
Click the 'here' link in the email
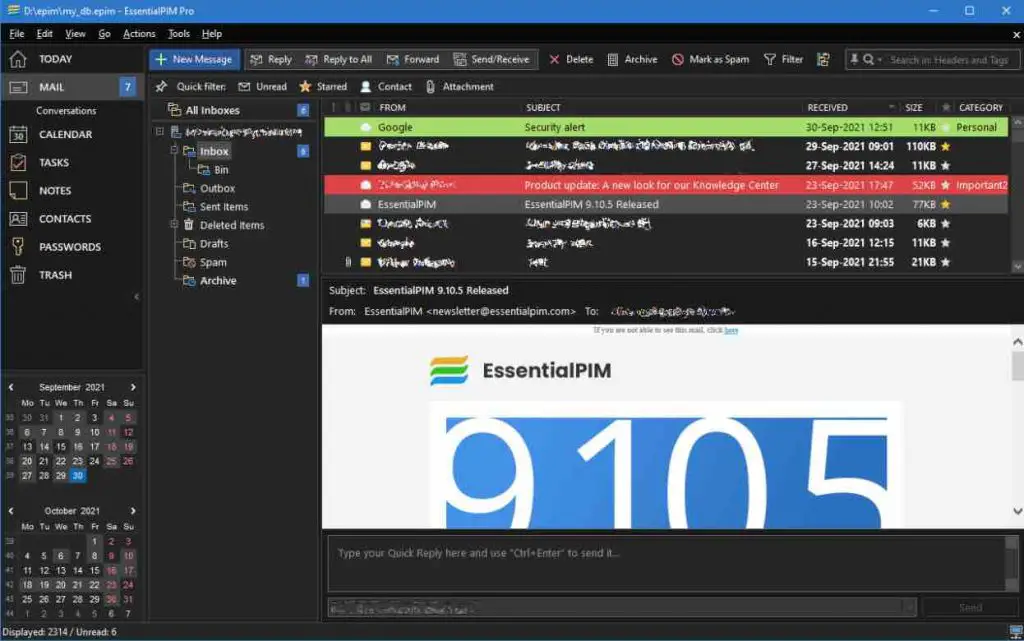point(731,330)
